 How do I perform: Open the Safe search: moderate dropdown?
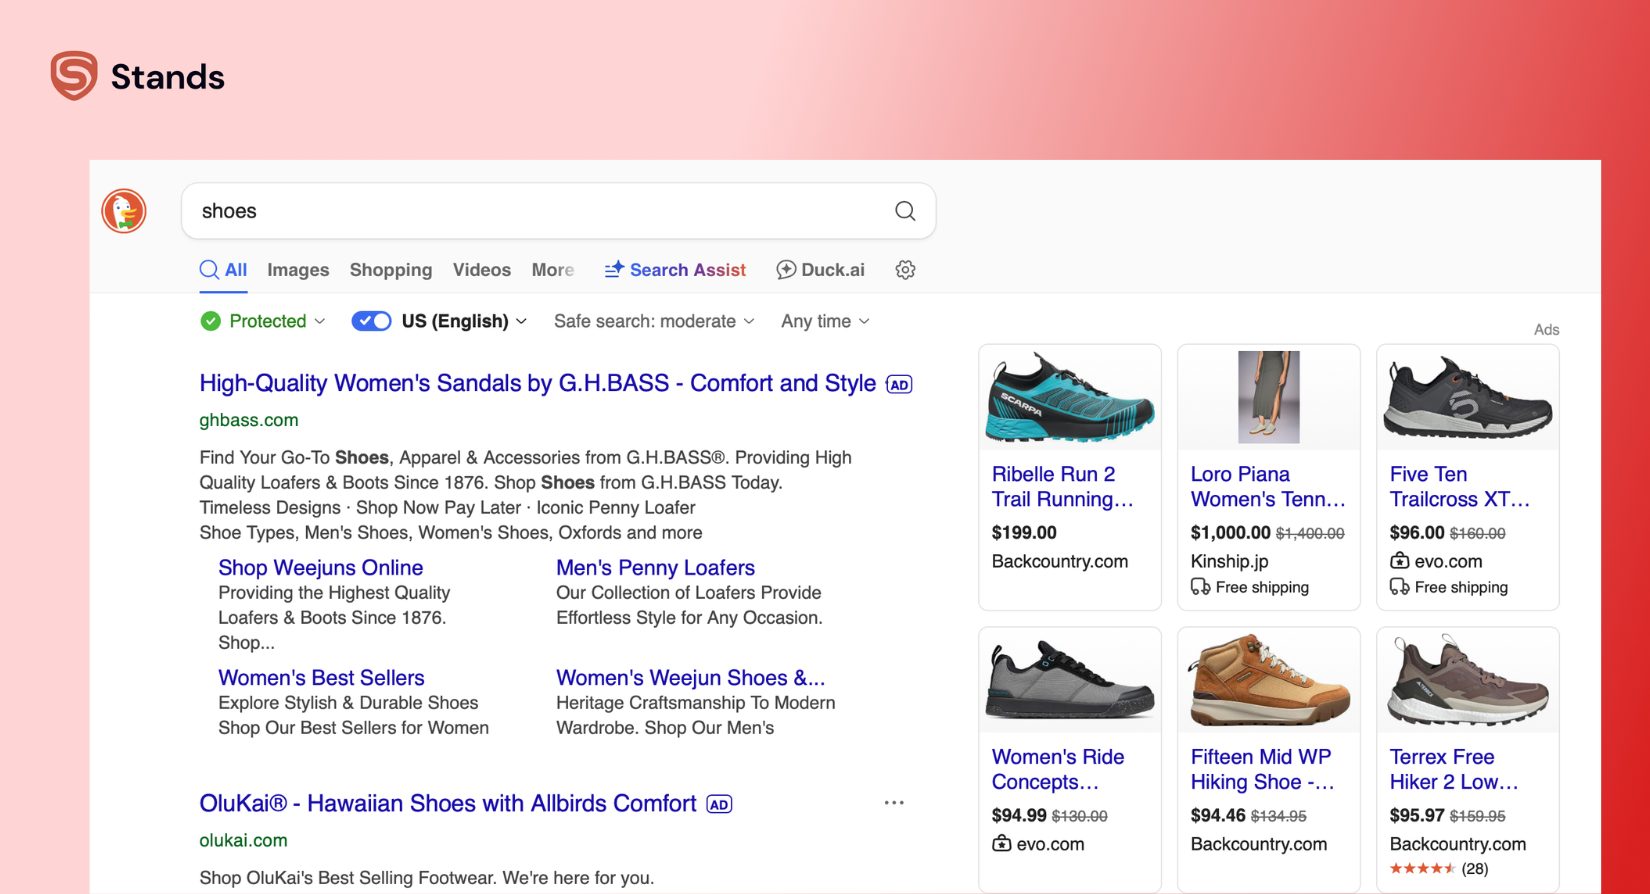tap(654, 321)
